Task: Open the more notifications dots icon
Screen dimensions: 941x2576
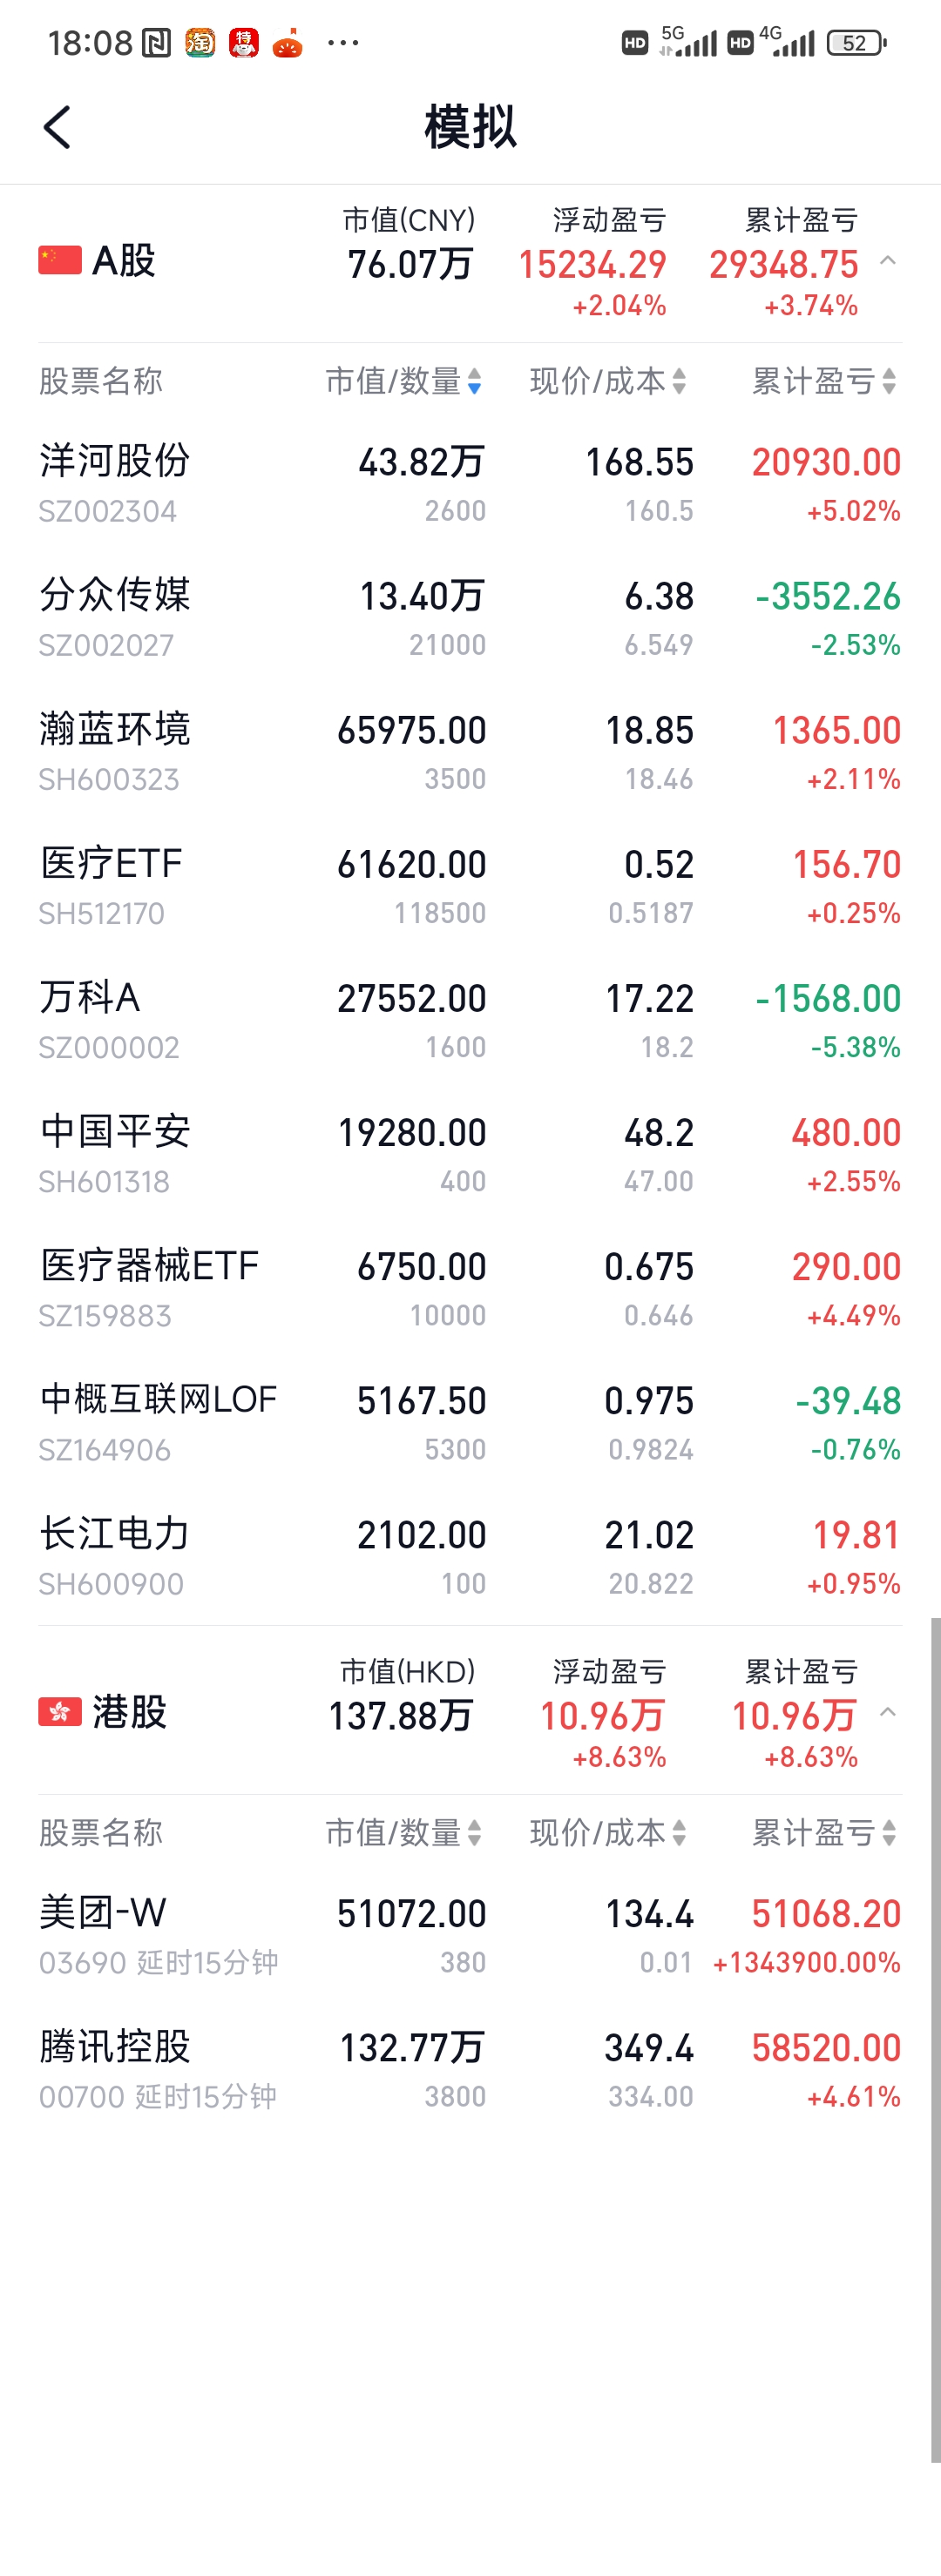Action: point(343,43)
